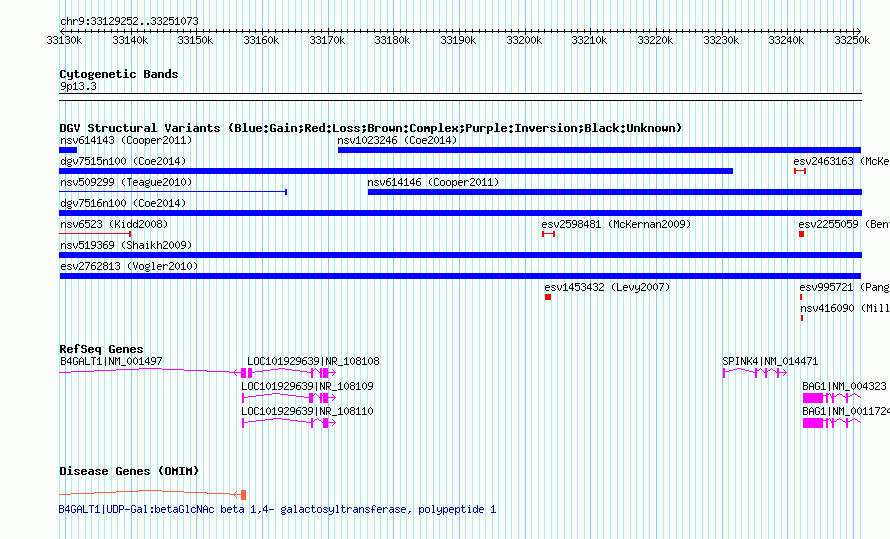Select the BAG1|NM_004323 gene label

(x=844, y=386)
